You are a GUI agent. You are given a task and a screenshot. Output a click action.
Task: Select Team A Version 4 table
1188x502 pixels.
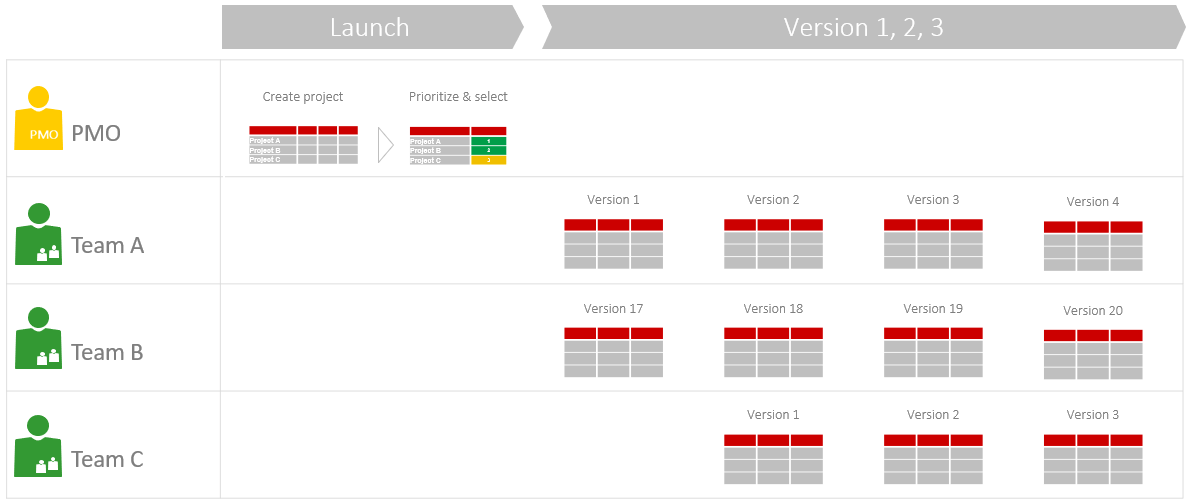coord(1093,246)
